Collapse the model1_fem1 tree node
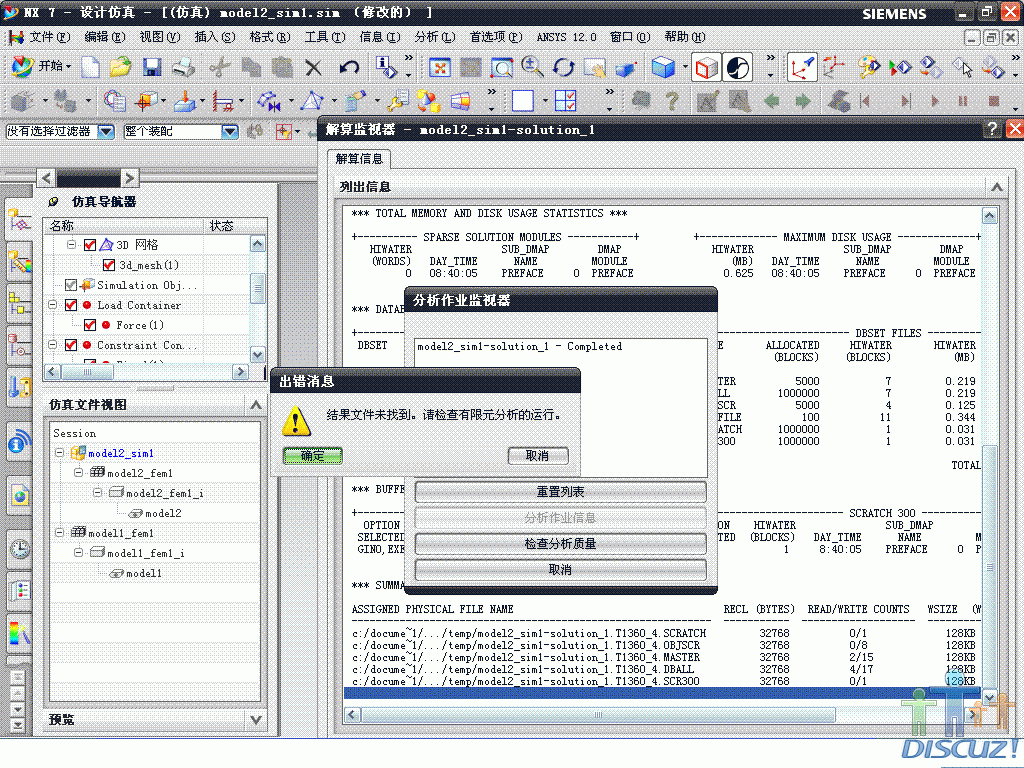Screen dimensions: 1024x768 pos(59,533)
